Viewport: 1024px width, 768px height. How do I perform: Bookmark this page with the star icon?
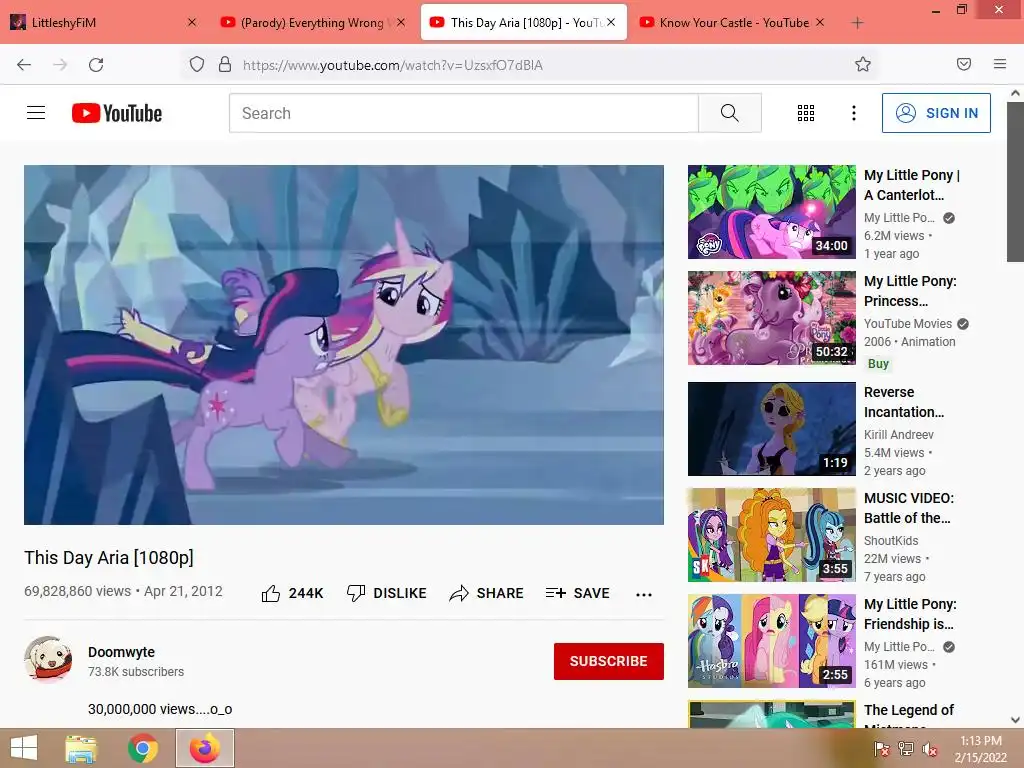(x=863, y=64)
